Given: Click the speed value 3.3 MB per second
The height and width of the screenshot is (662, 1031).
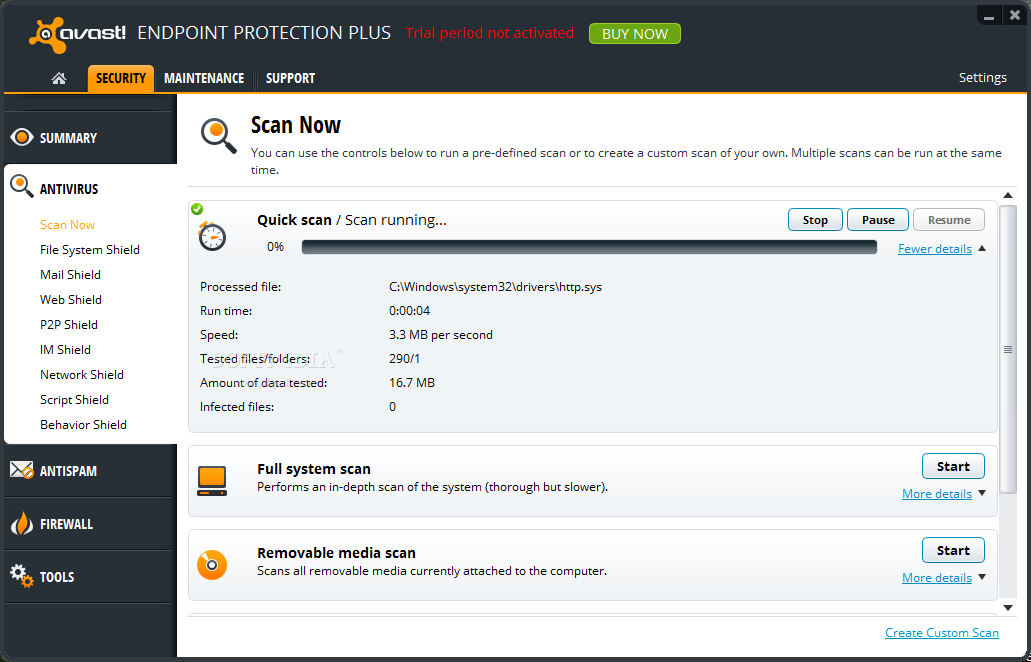Looking at the screenshot, I should click(441, 335).
